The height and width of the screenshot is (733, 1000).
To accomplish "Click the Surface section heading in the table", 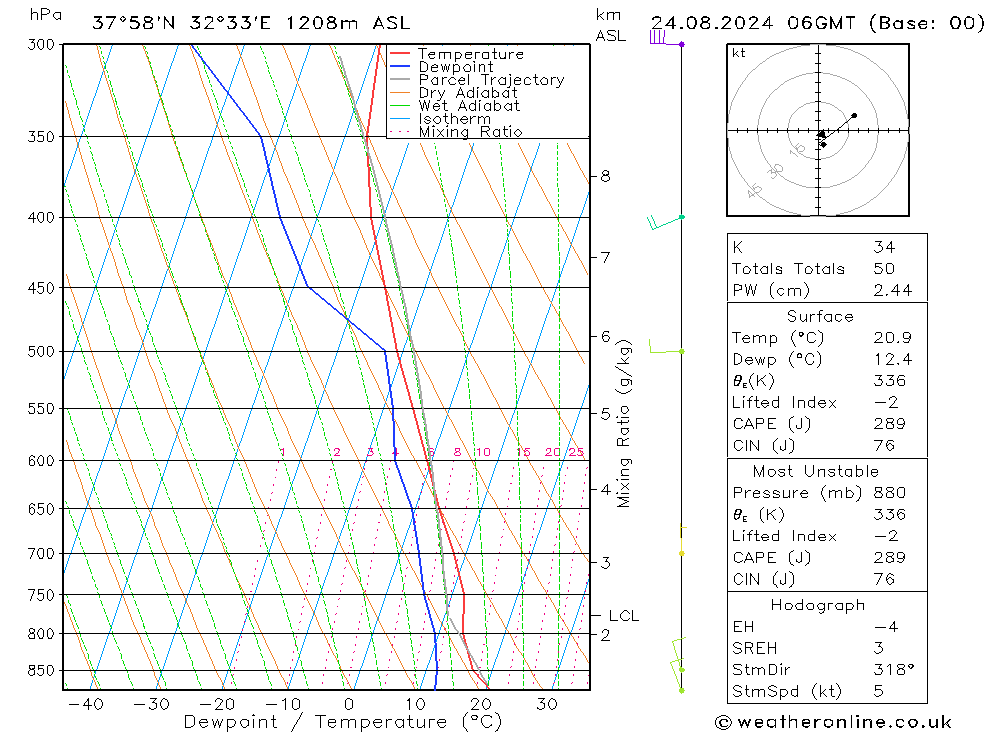I will click(820, 316).
